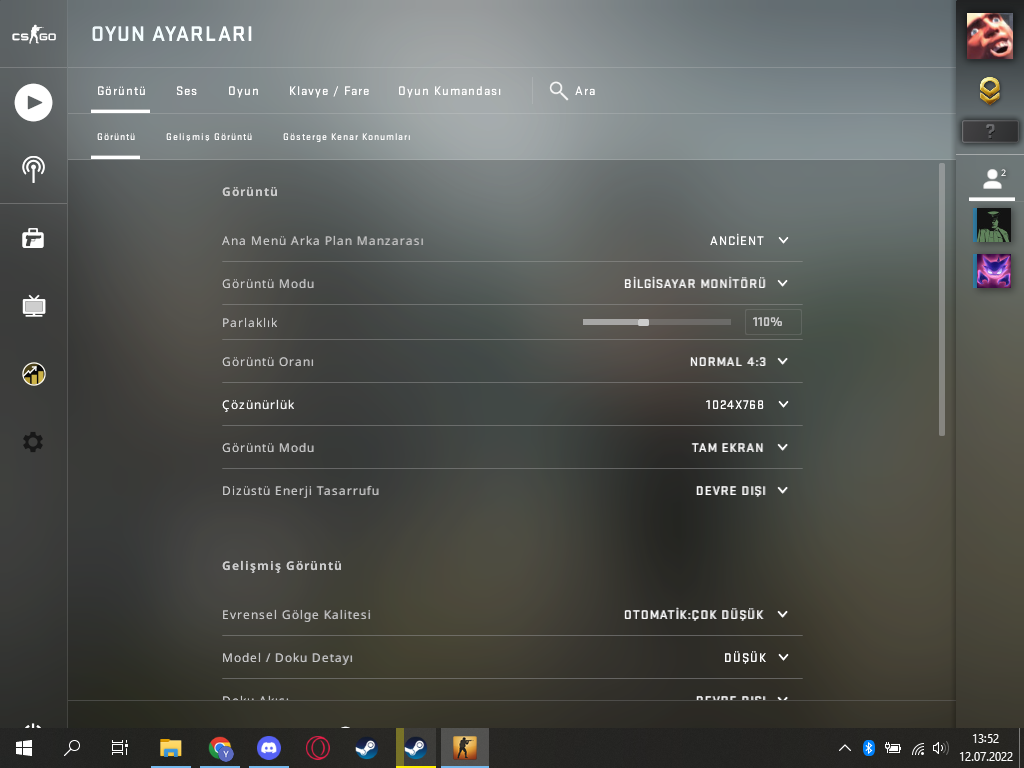Click the volume speaker tray icon
Viewport: 1024px width, 768px height.
pos(940,748)
